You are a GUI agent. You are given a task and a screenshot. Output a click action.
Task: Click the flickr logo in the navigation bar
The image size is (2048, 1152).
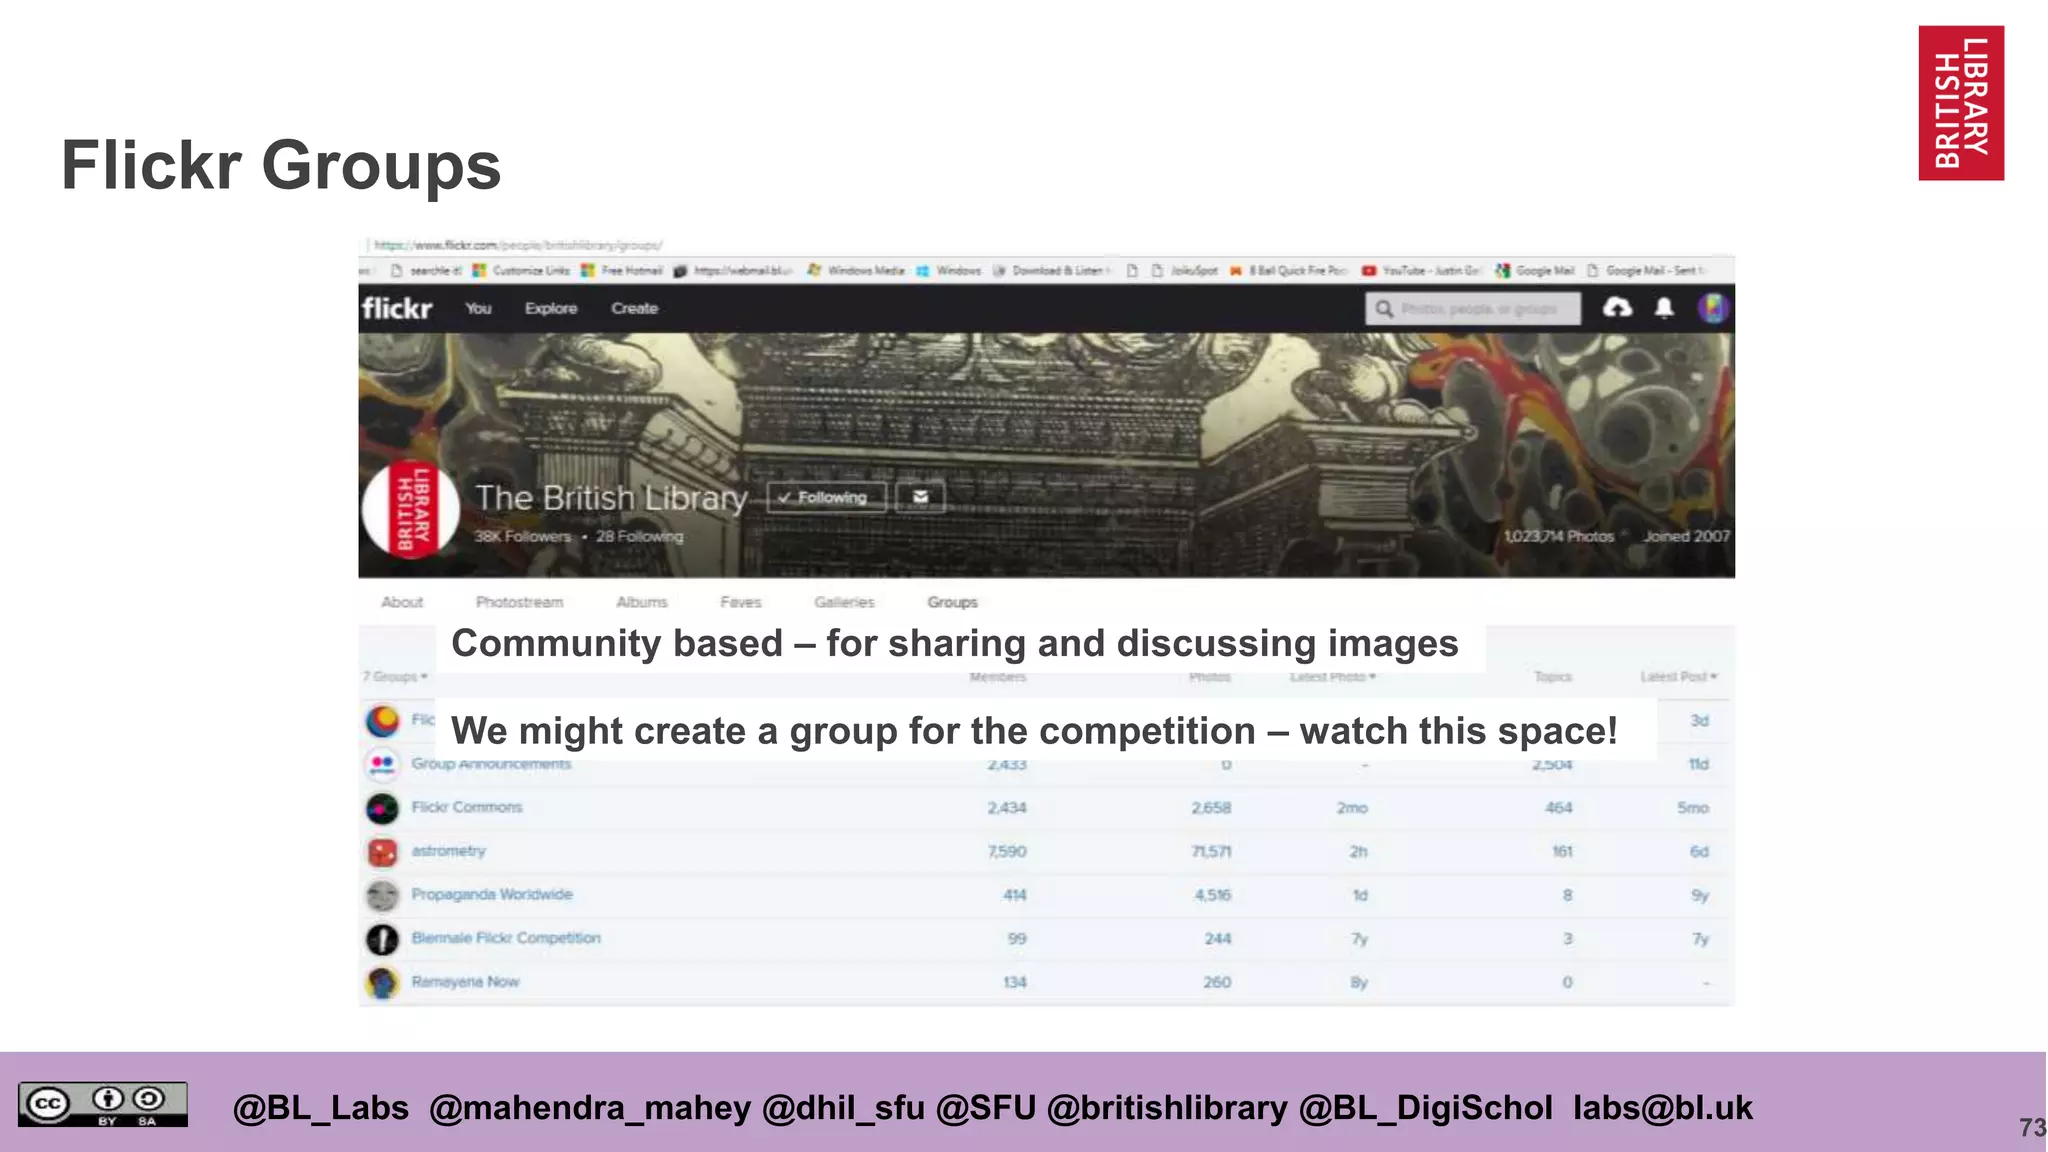pos(397,308)
